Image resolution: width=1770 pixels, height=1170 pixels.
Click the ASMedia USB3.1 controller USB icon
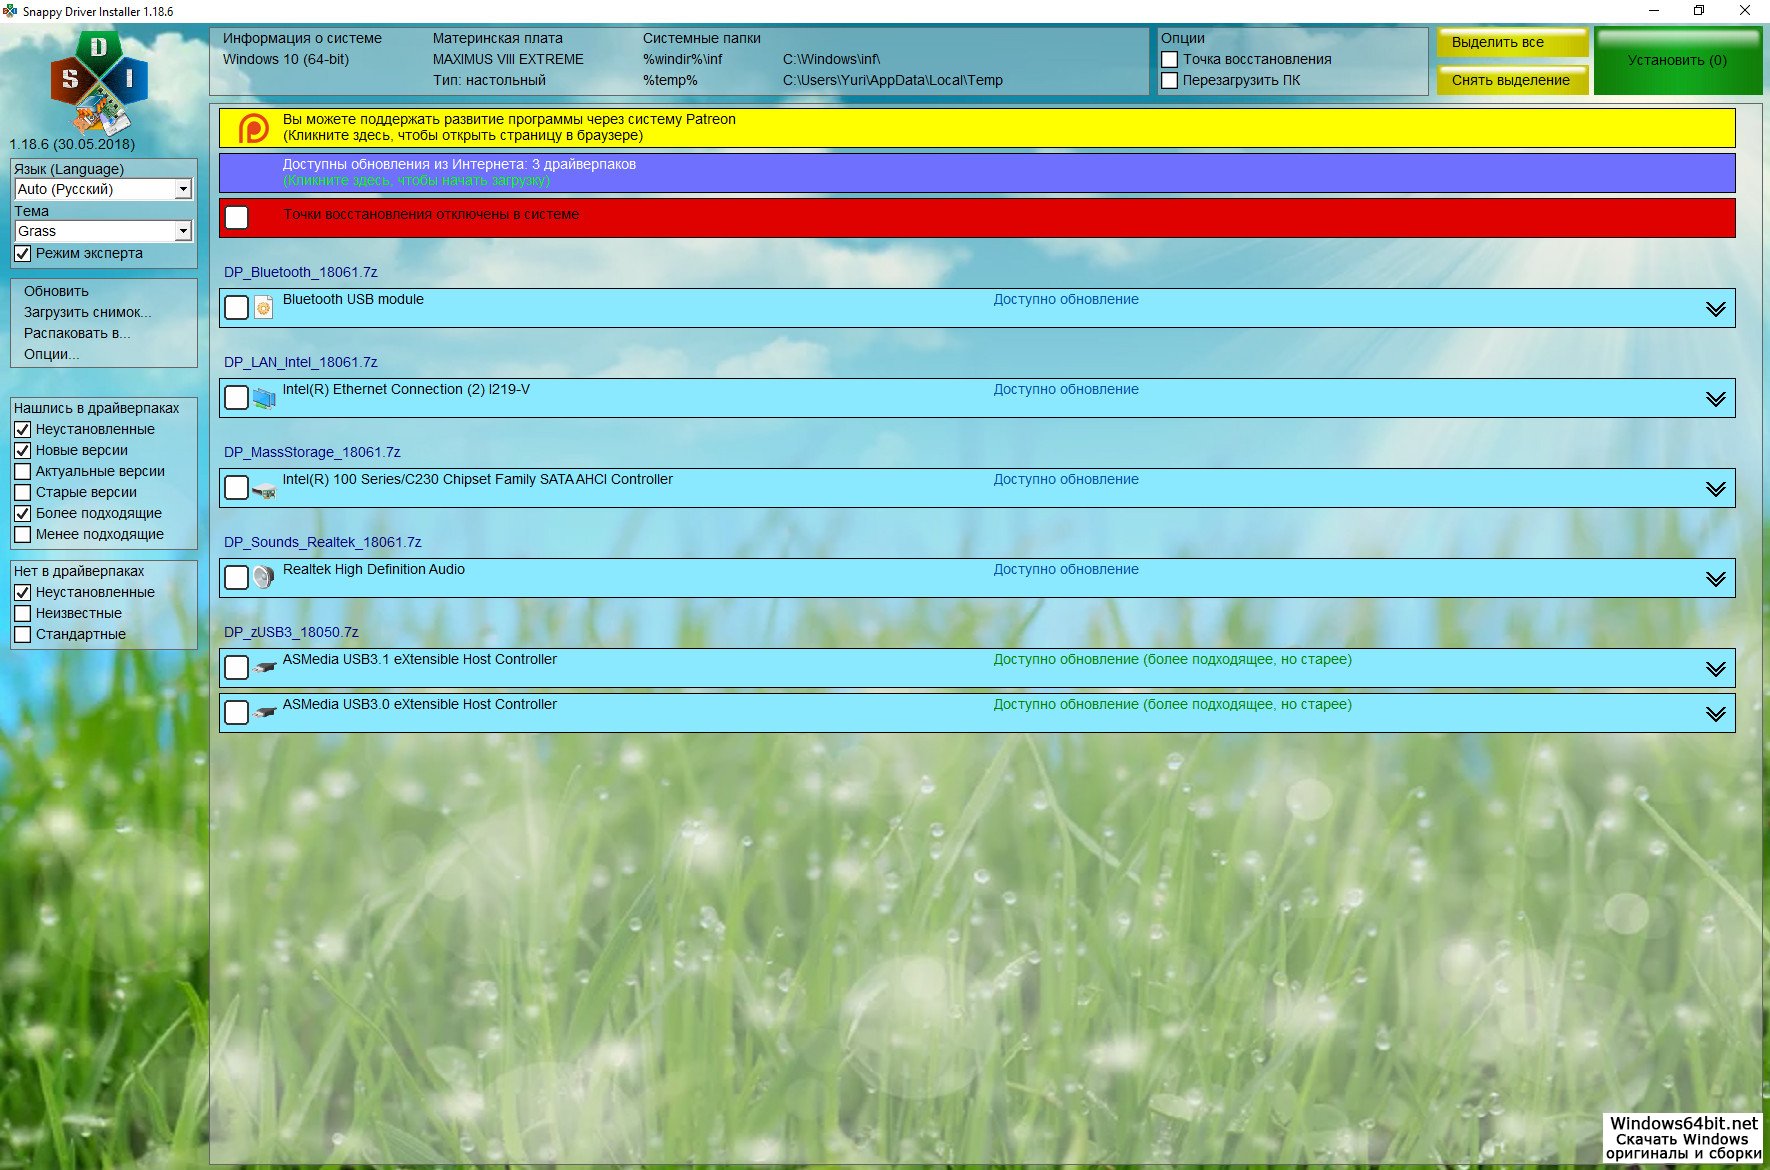tap(263, 668)
